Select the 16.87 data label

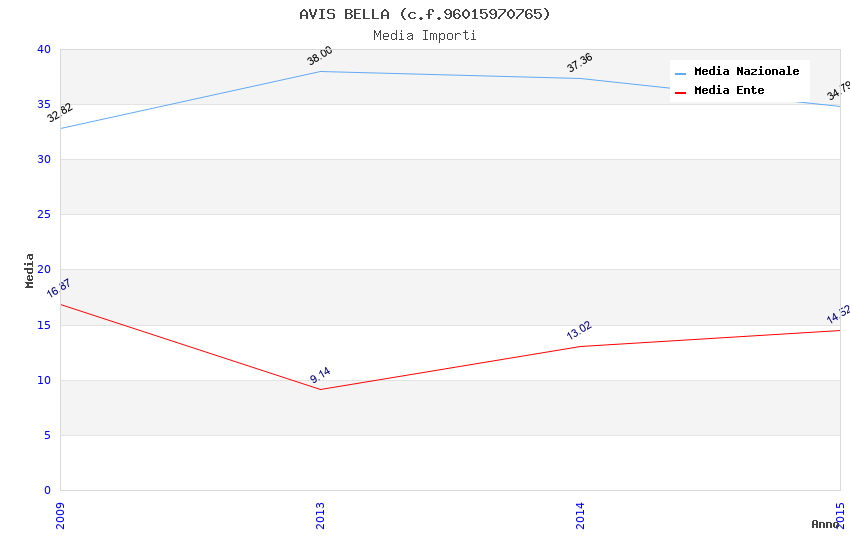[59, 289]
